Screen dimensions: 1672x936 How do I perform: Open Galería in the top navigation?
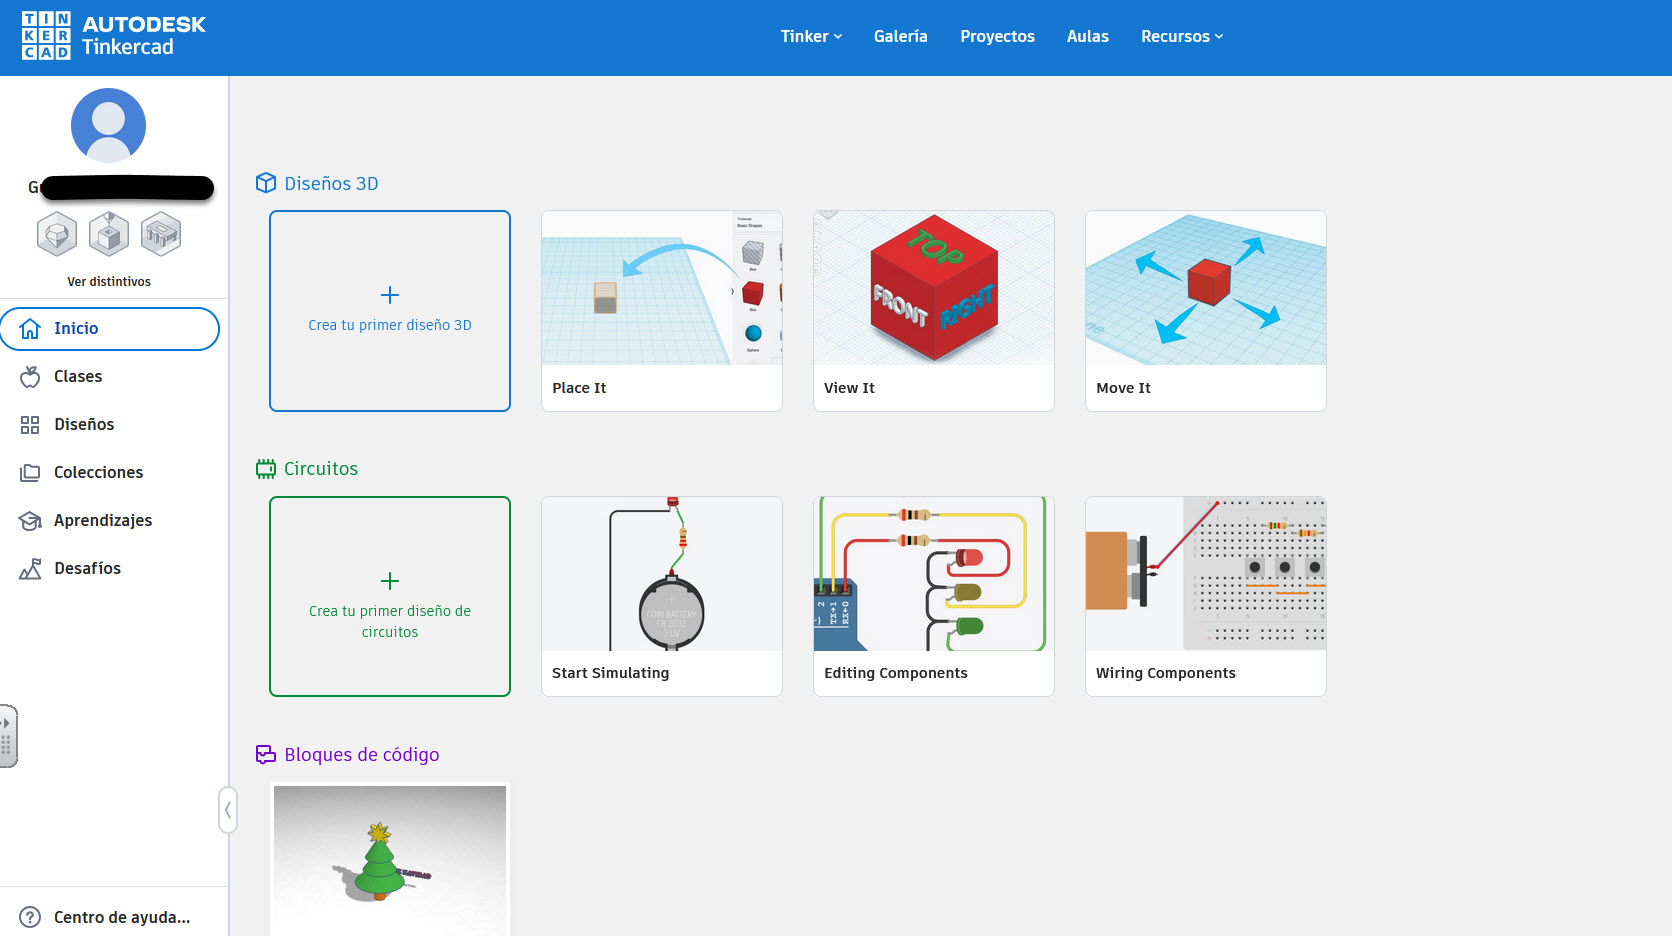(900, 36)
